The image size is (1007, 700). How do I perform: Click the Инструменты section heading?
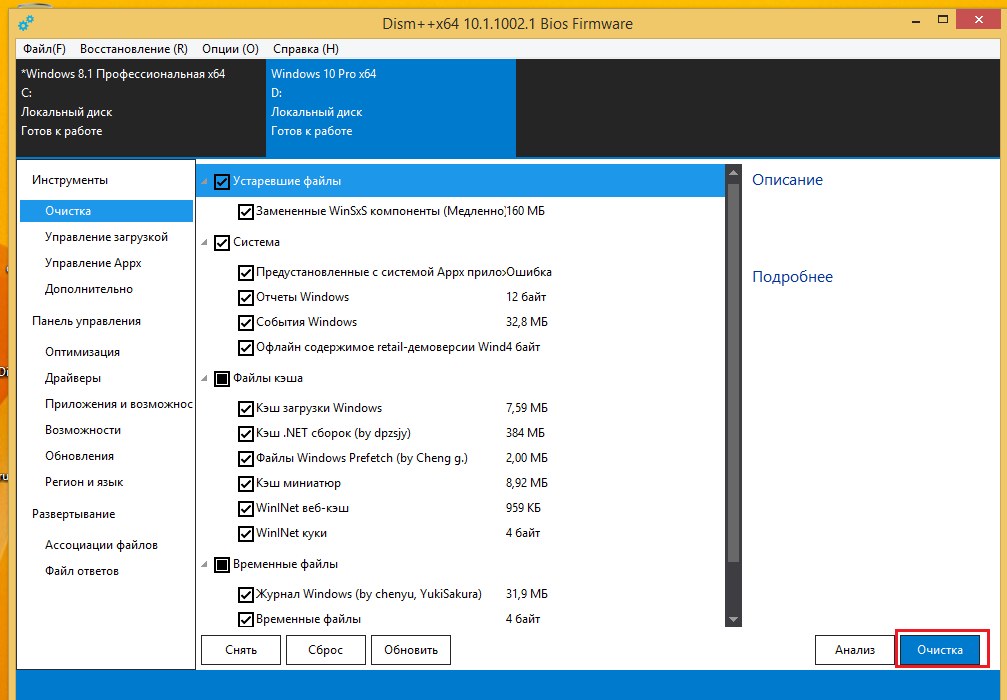[70, 180]
